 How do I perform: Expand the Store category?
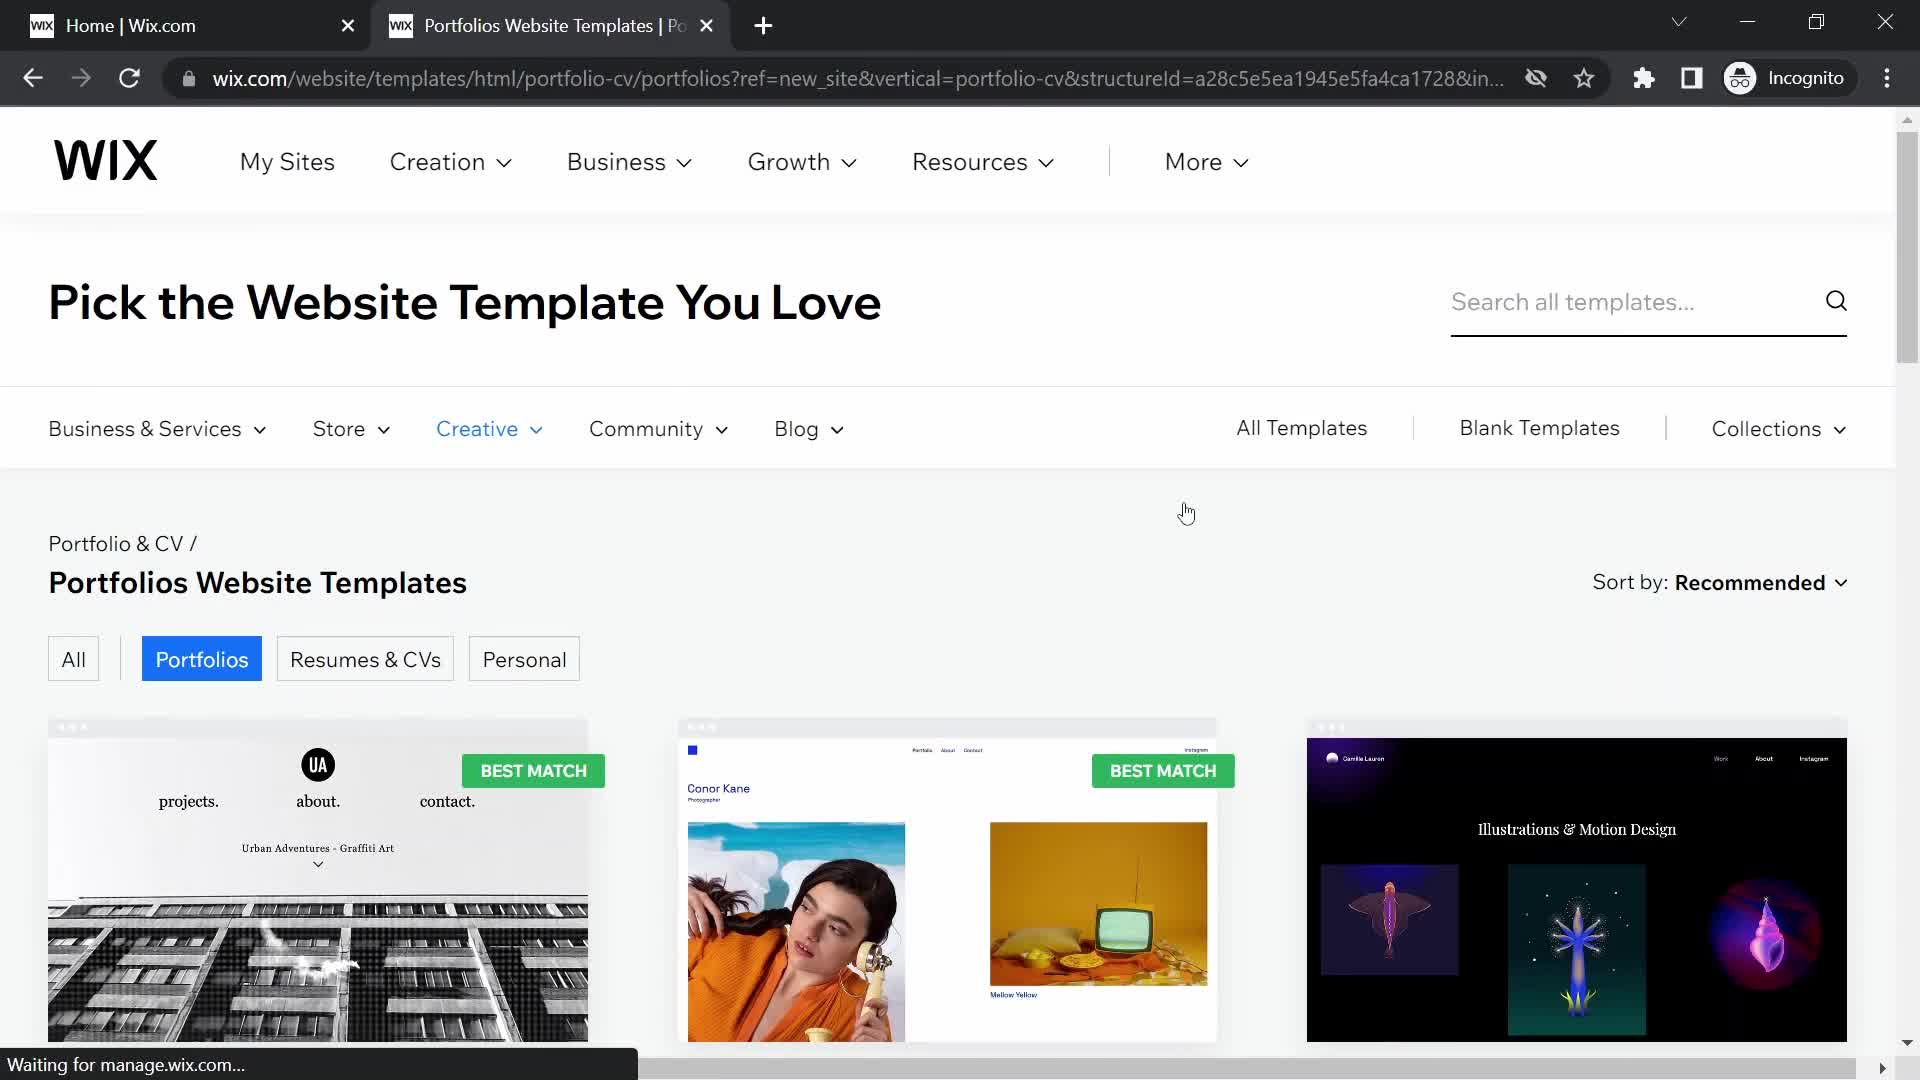[351, 429]
